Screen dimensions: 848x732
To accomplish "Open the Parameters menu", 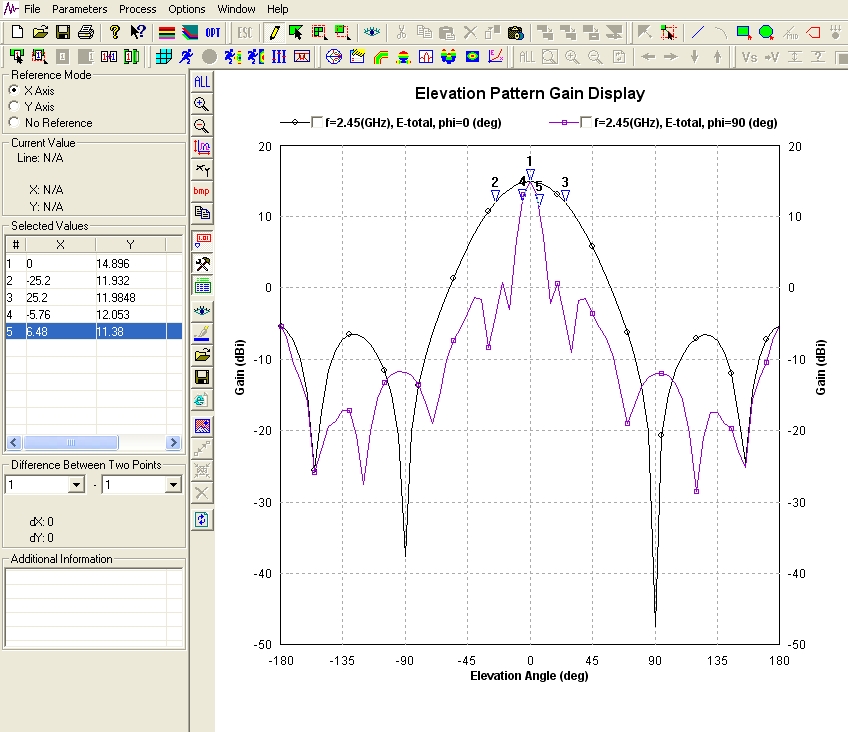I will 79,9.
